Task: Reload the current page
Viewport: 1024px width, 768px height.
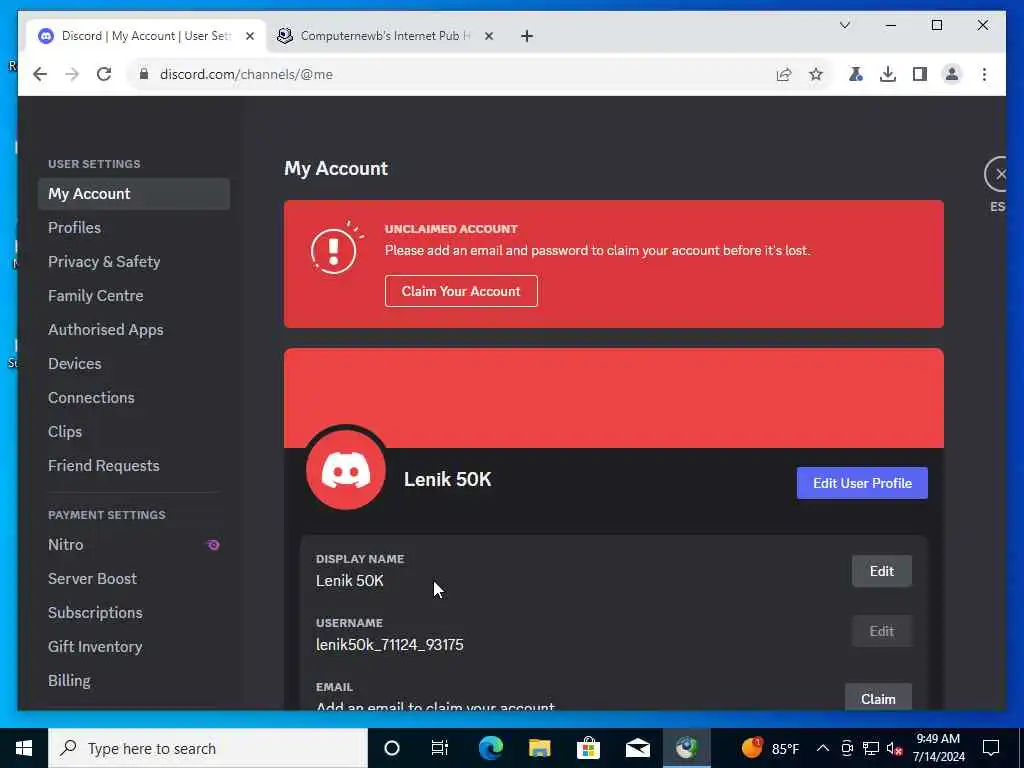Action: [x=104, y=74]
